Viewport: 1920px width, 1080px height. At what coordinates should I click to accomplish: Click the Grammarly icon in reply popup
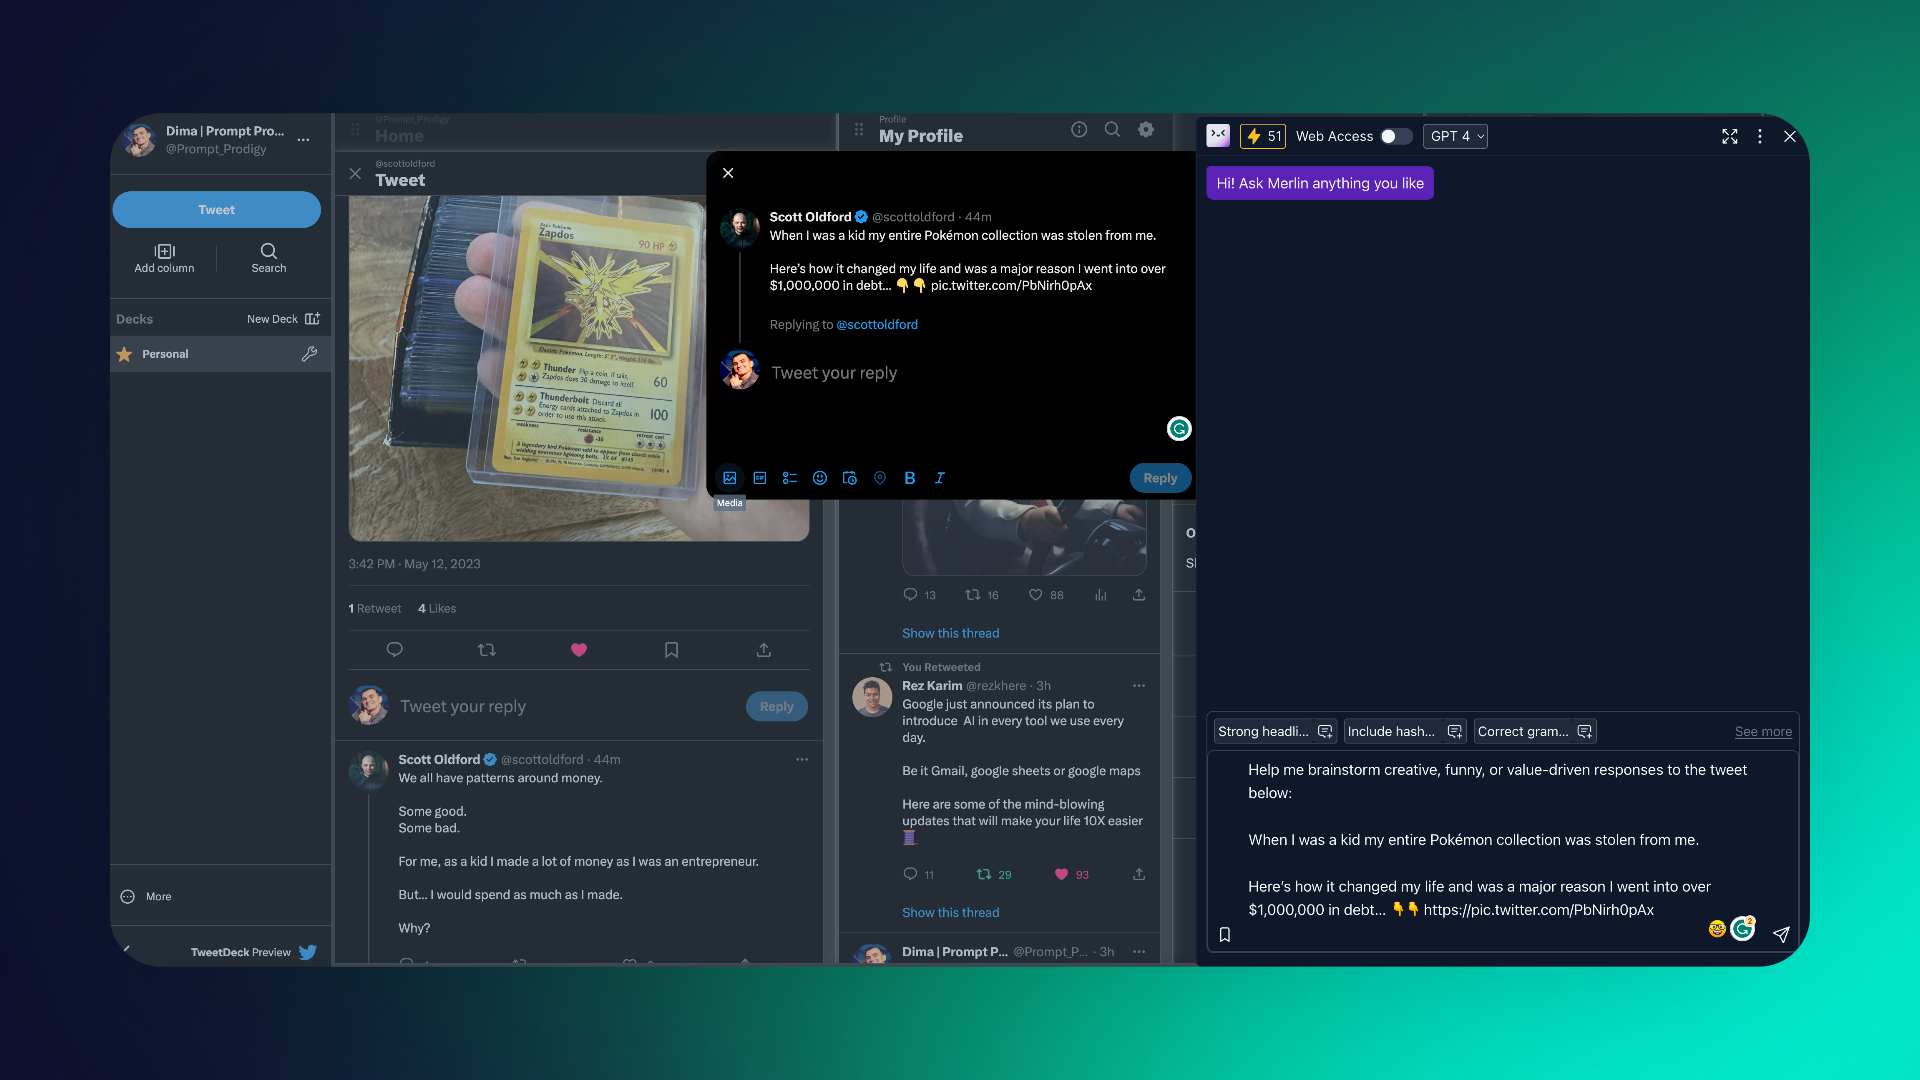[1179, 429]
